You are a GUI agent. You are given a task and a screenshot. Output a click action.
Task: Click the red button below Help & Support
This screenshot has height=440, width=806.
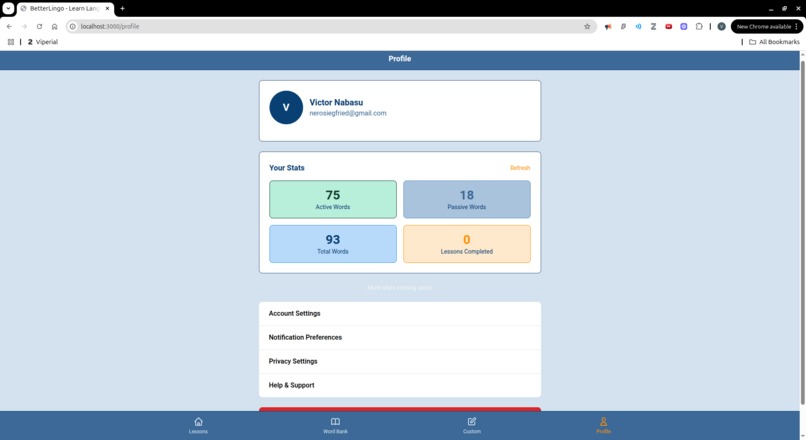coord(400,409)
